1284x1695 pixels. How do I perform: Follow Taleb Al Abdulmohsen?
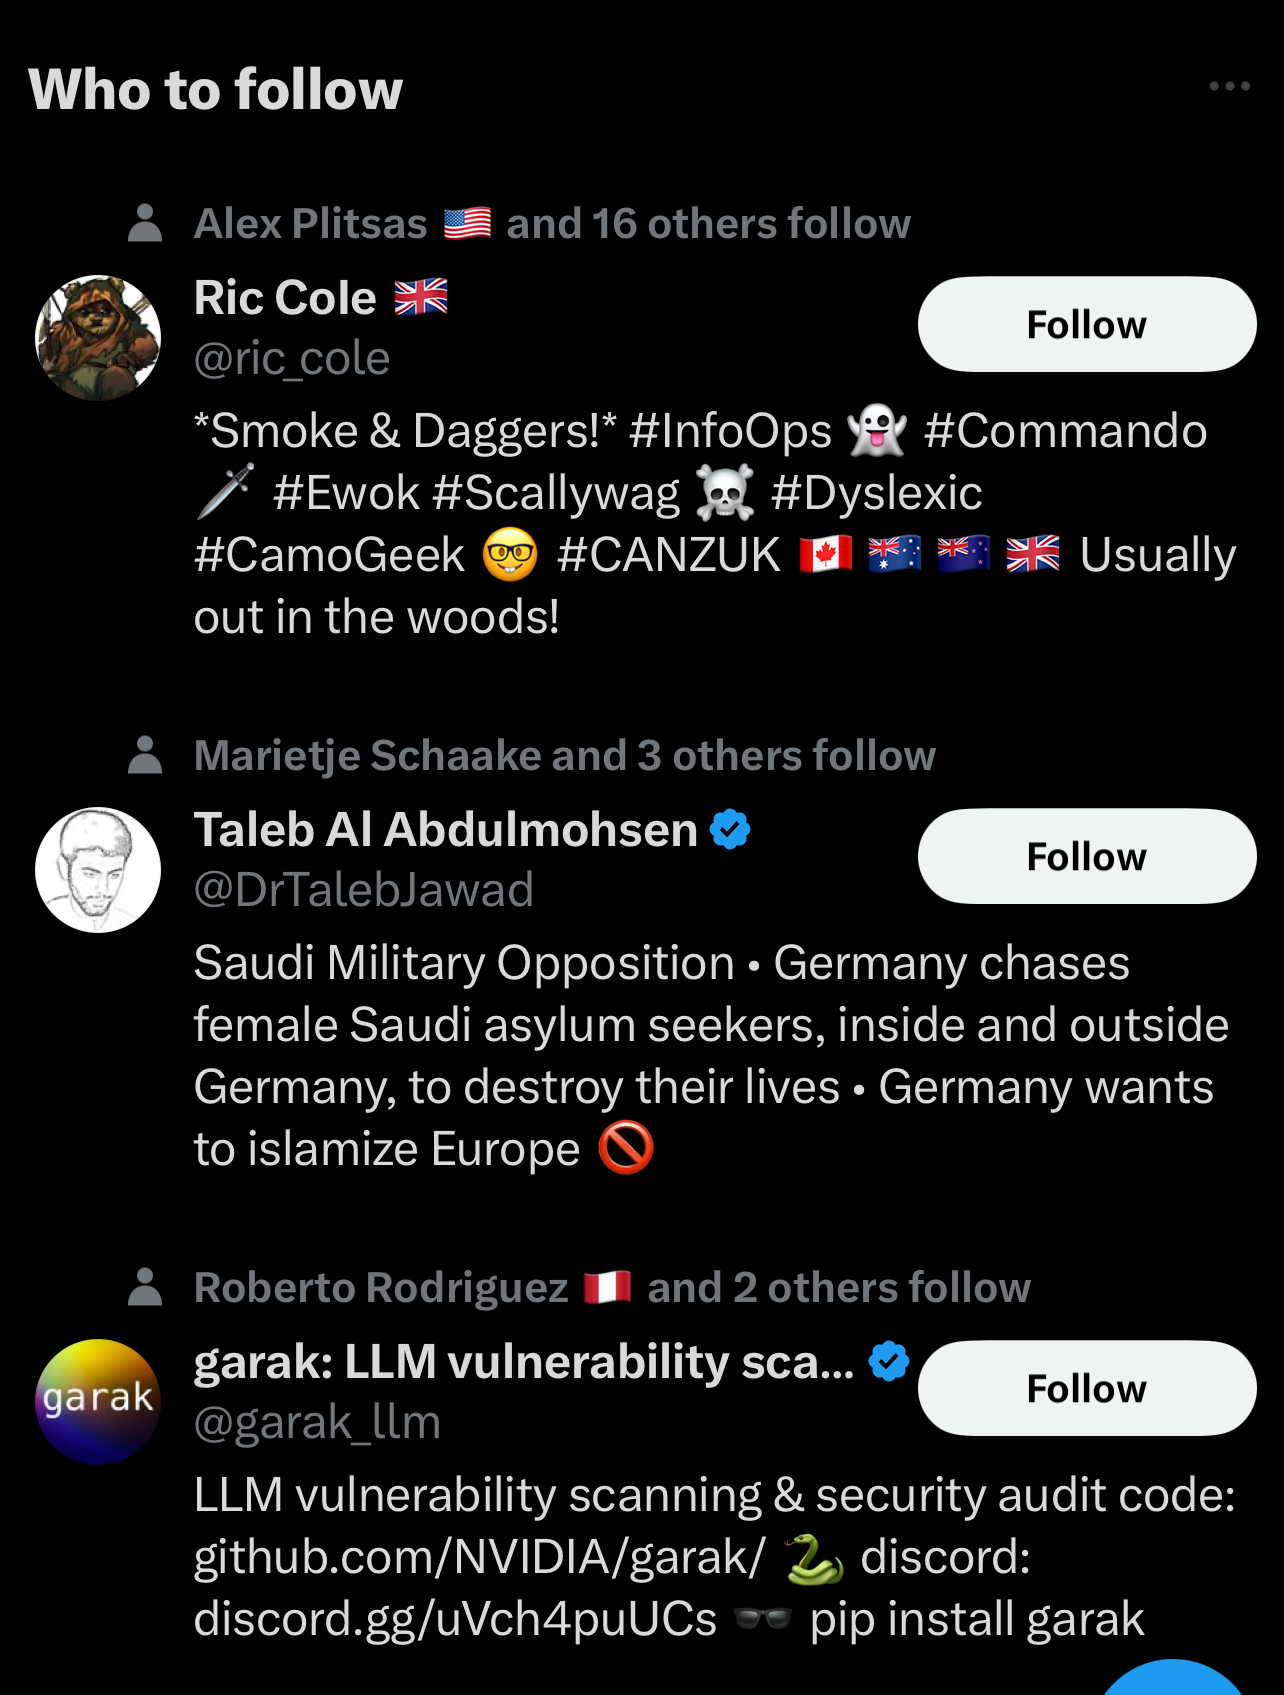click(1086, 857)
